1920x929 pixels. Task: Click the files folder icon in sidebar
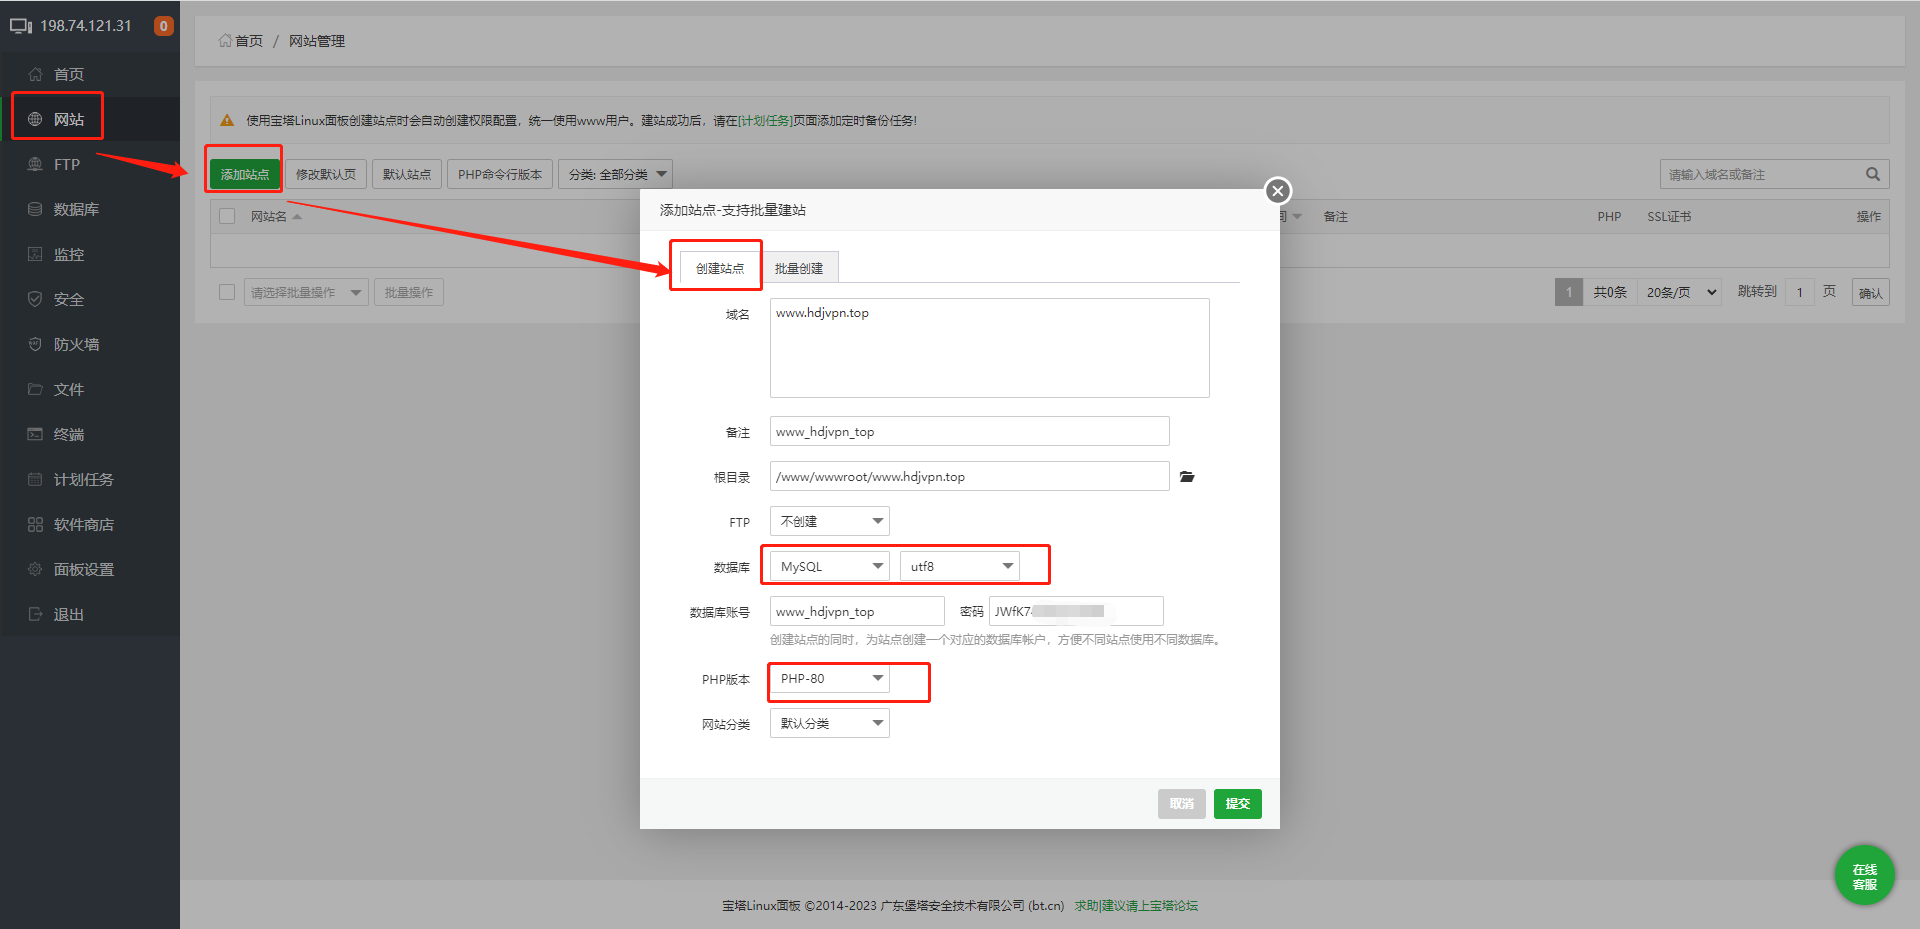click(x=35, y=389)
